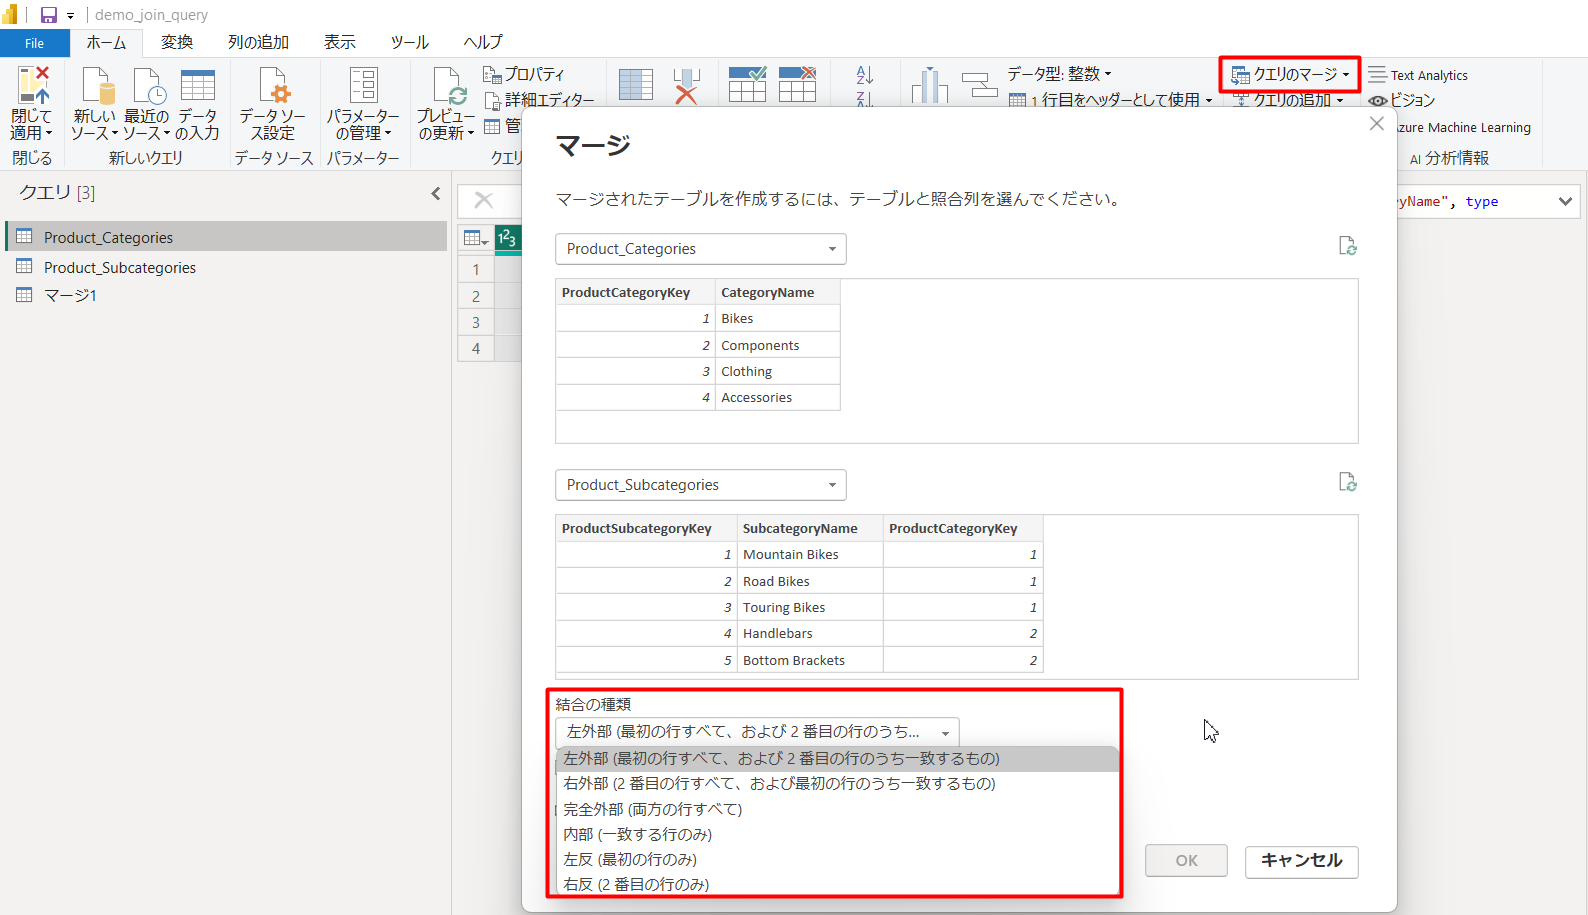
Task: Select the Full outer (完全外部) join option
Action: 652,809
